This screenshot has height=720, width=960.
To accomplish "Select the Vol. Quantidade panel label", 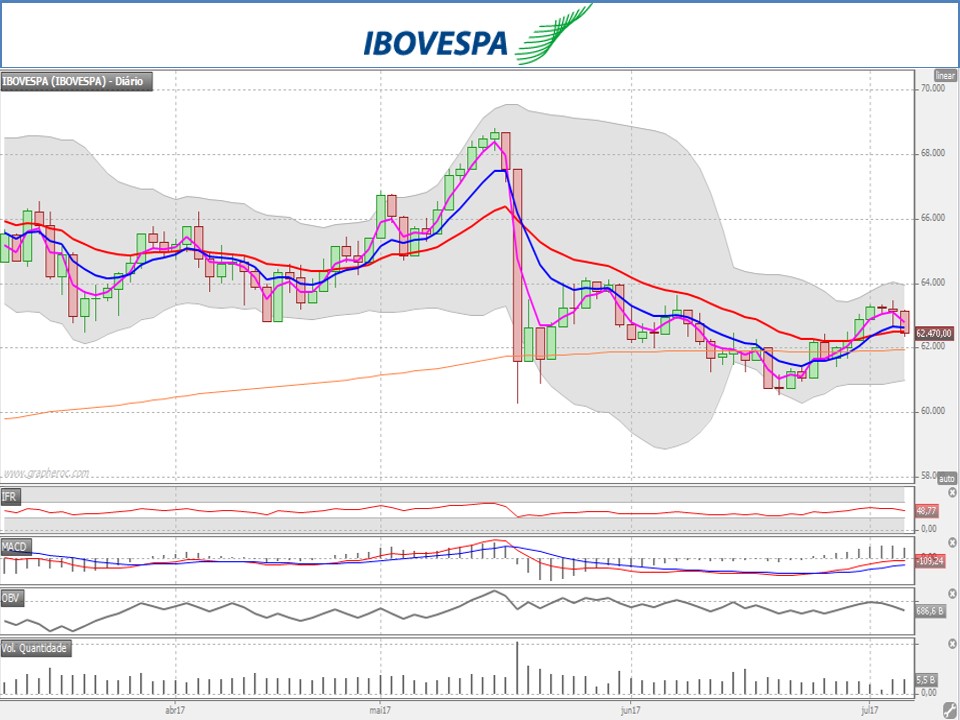I will click(x=36, y=648).
